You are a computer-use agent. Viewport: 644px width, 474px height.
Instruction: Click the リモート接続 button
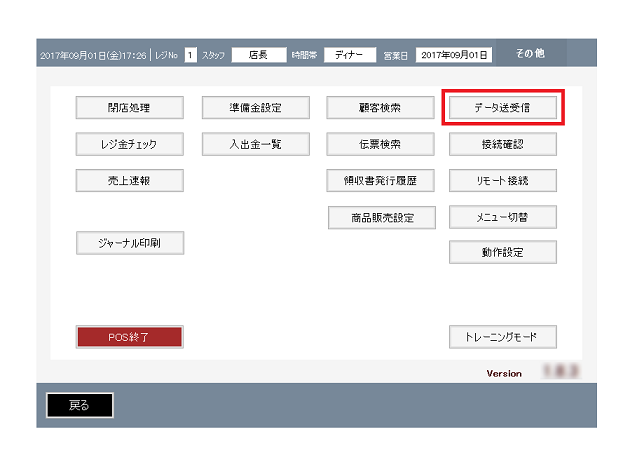pos(503,180)
